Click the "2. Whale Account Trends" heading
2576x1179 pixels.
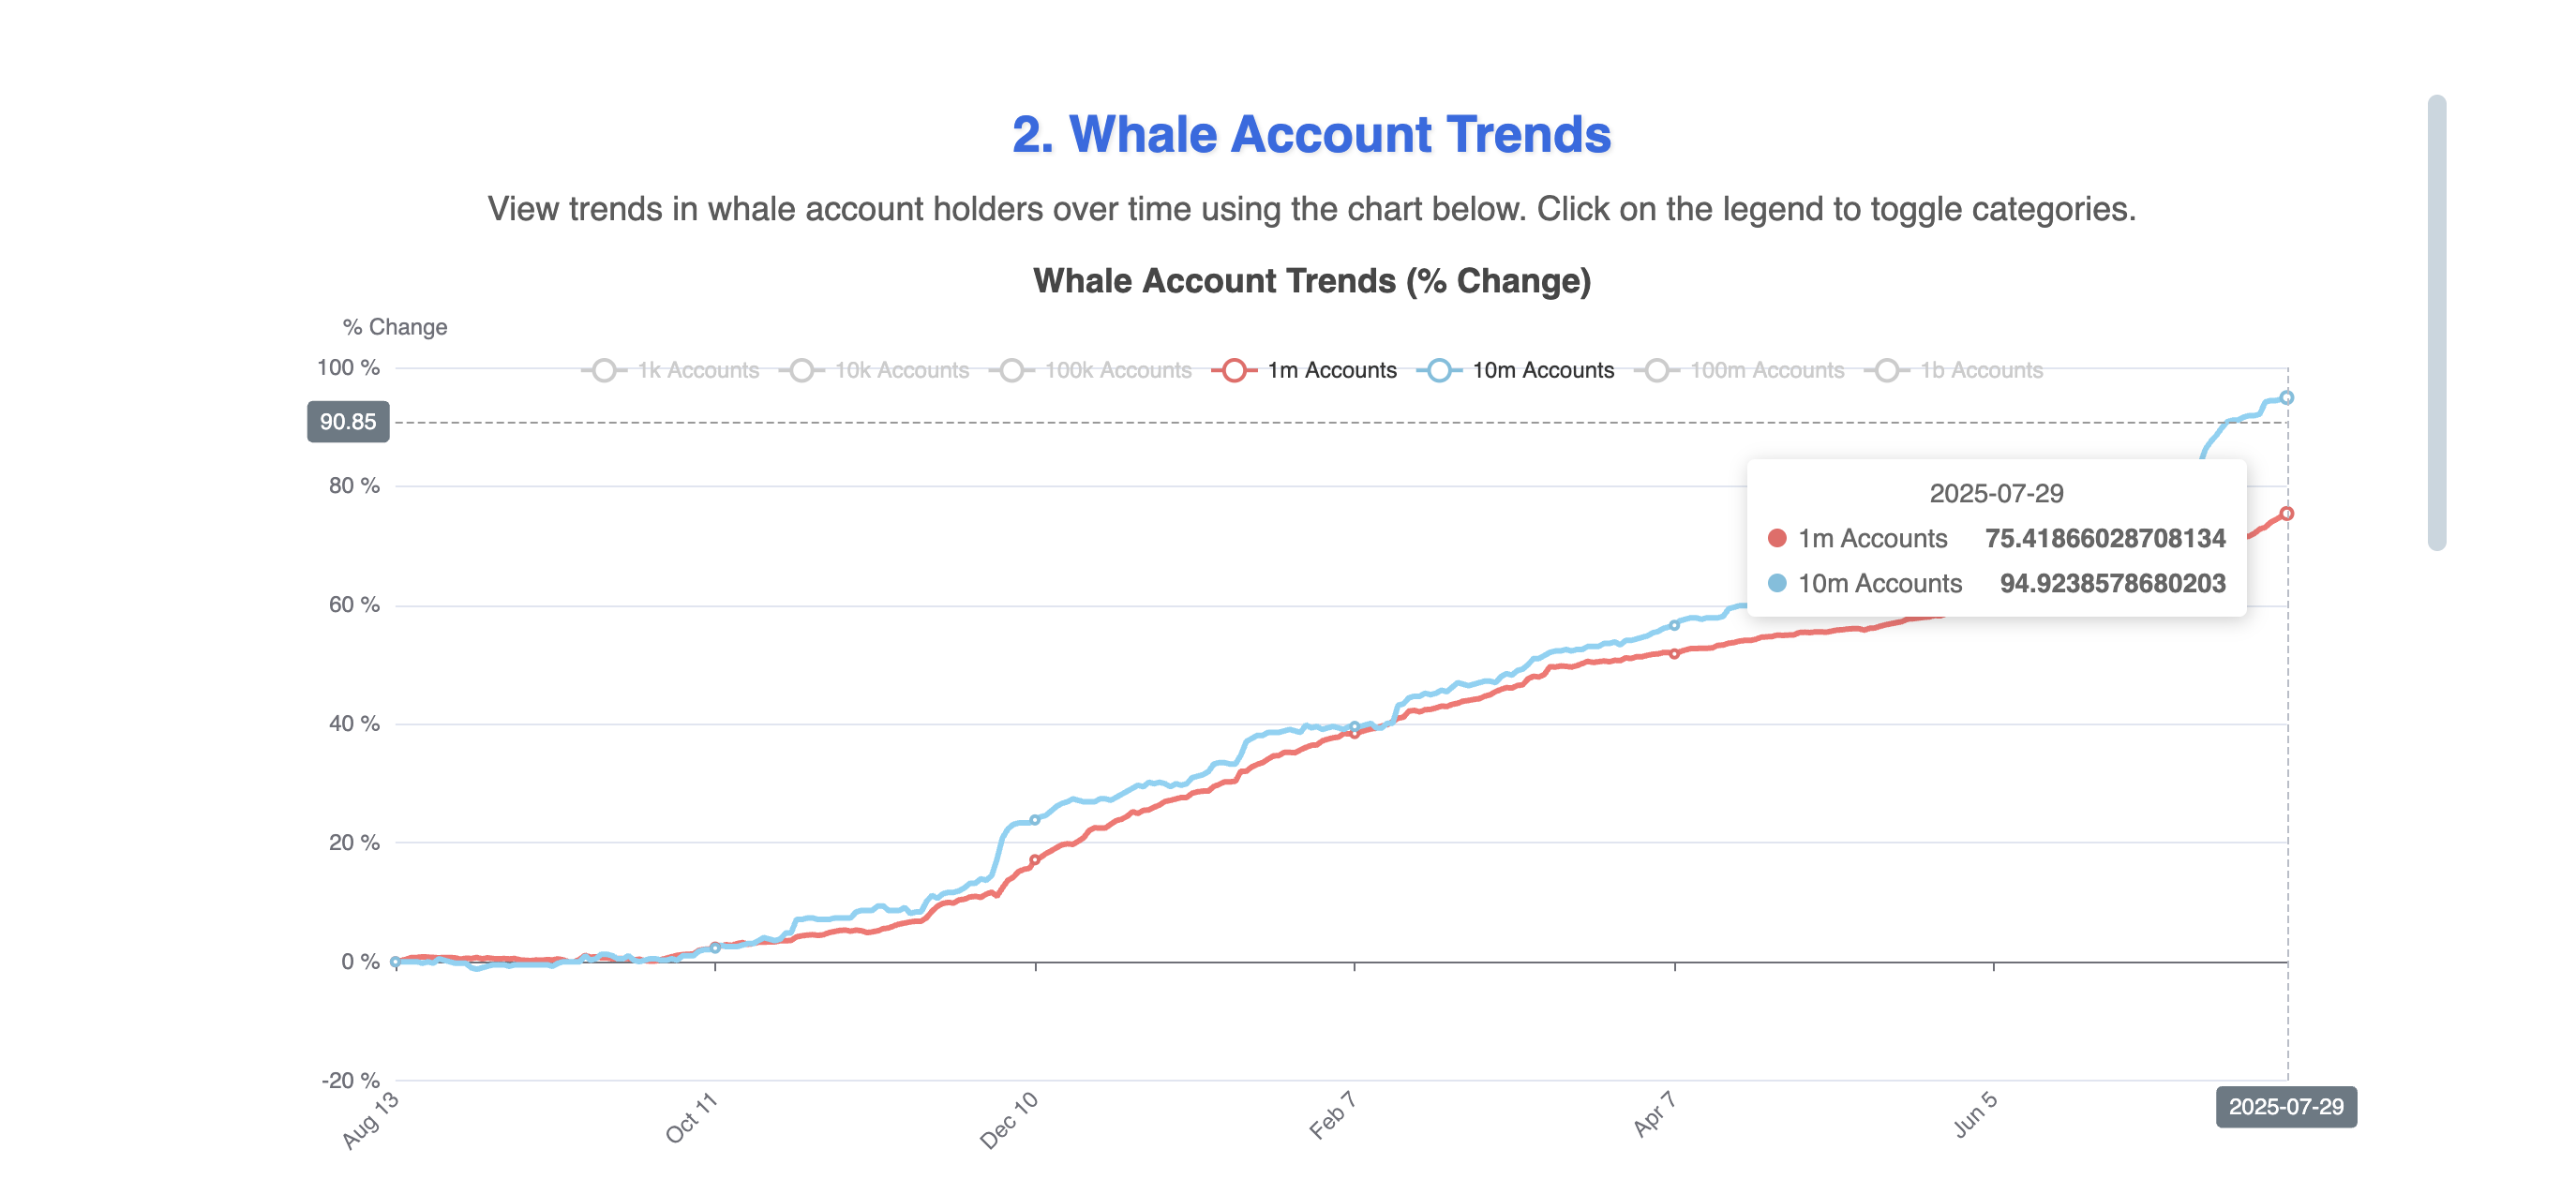1311,134
